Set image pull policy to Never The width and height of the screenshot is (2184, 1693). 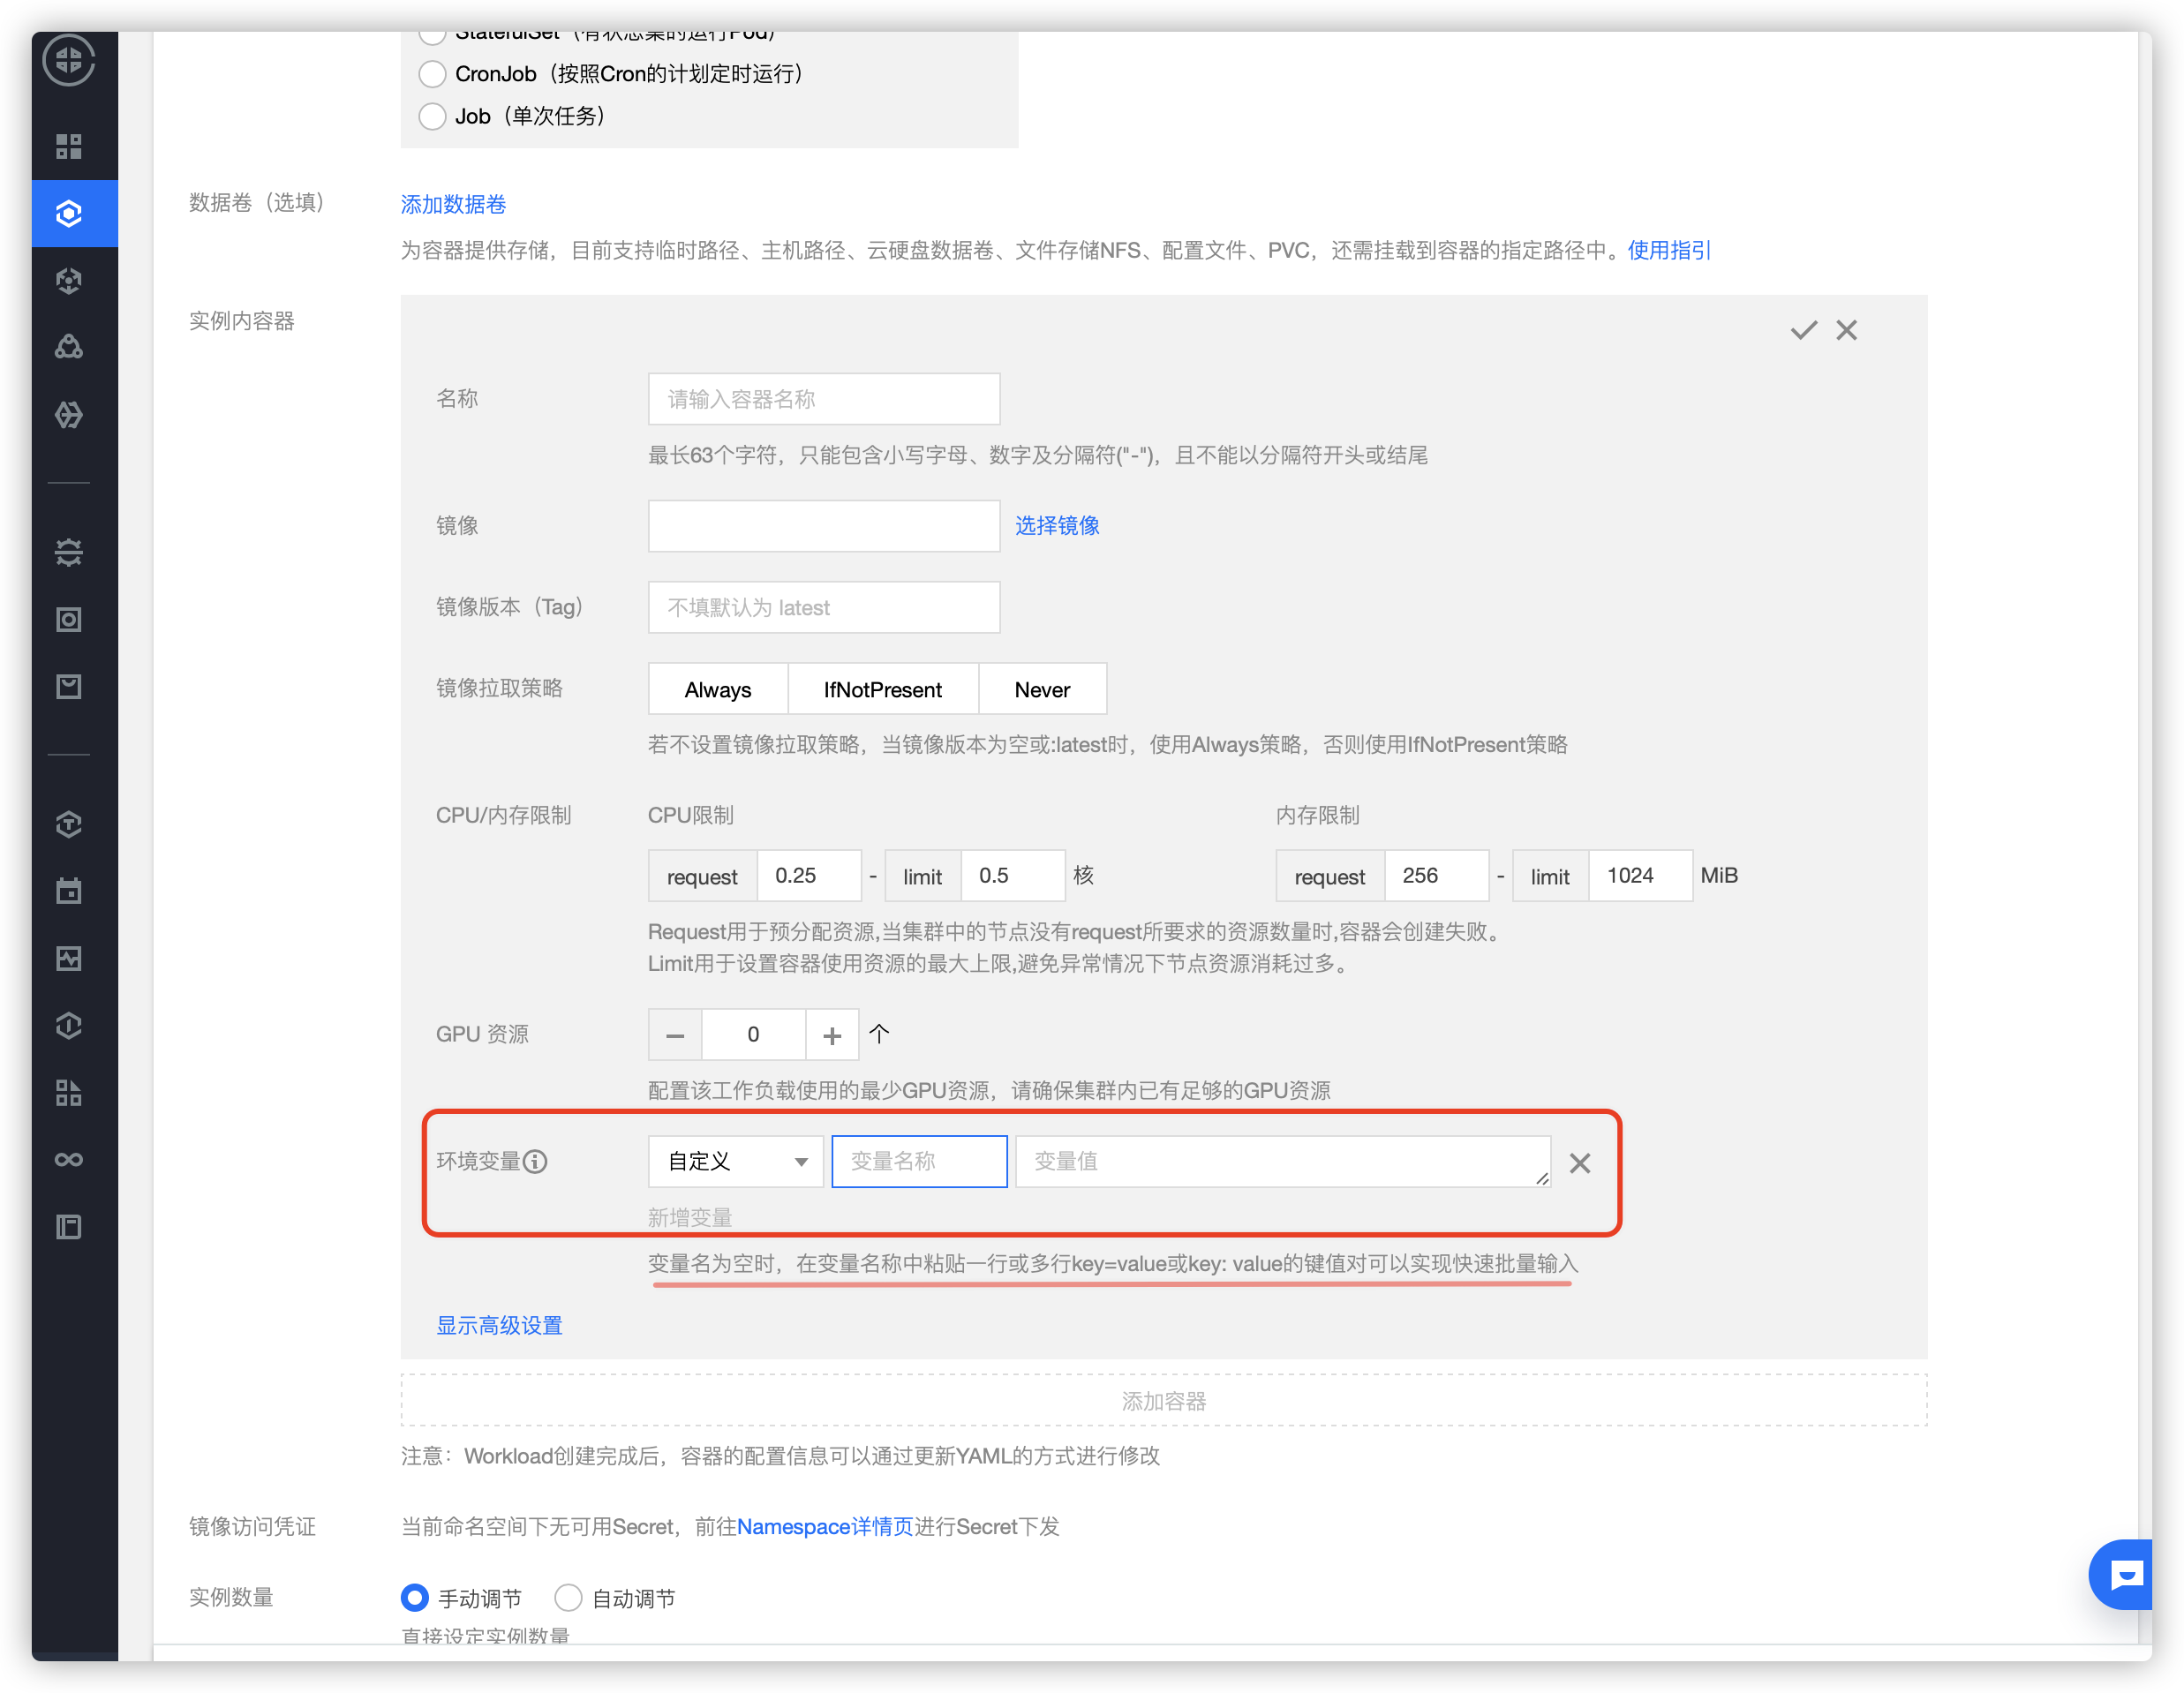[x=1042, y=689]
